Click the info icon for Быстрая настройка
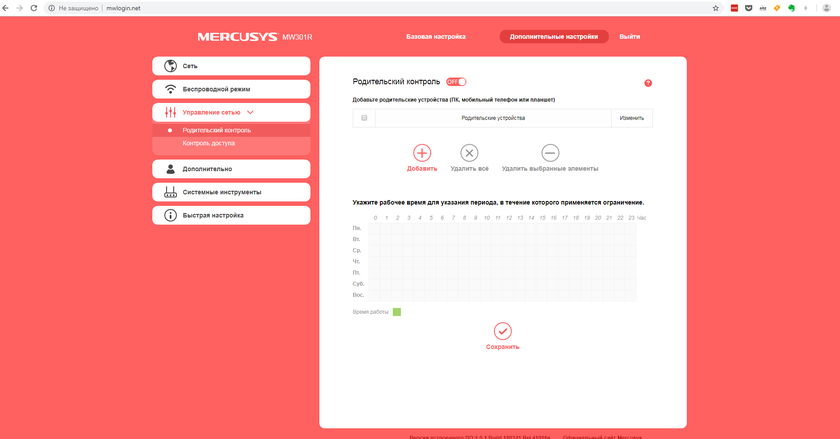 coord(170,215)
